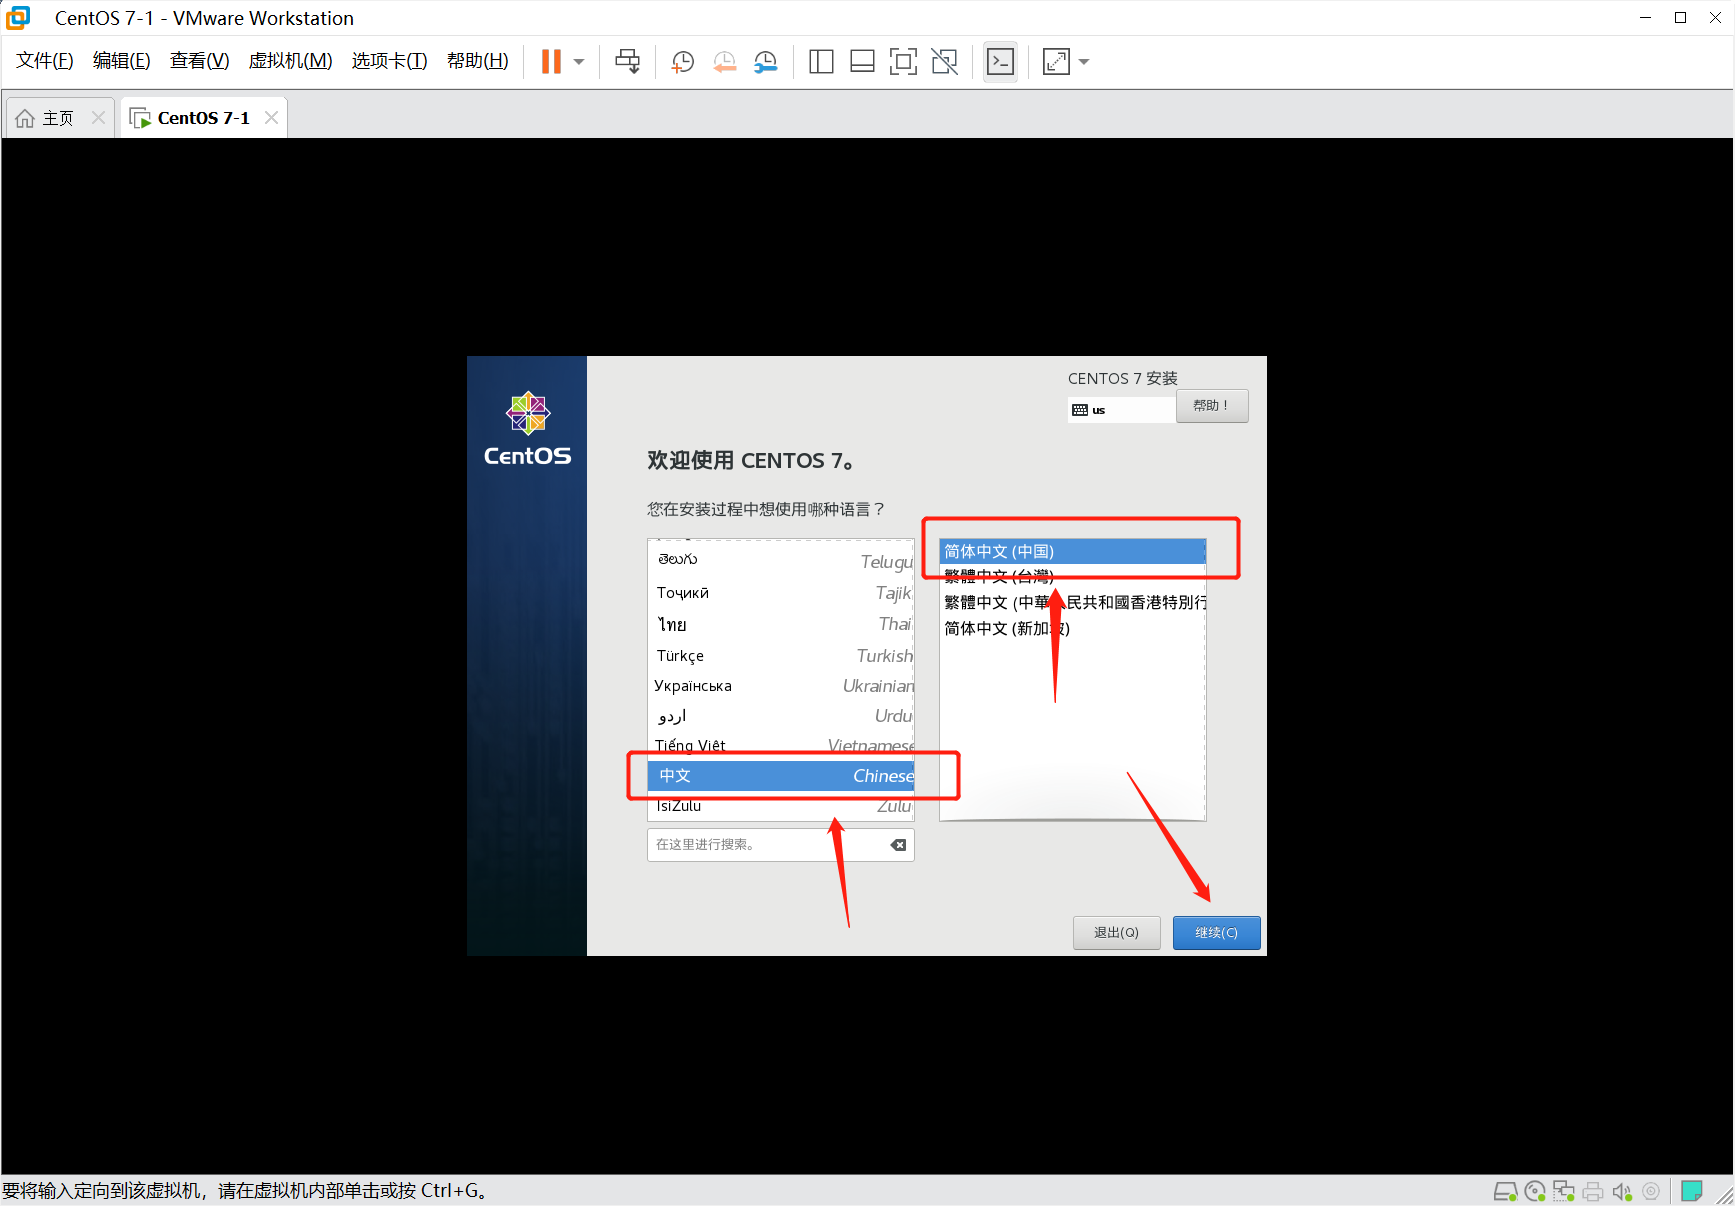Open the 虚拟机 menu
This screenshot has height=1206, width=1735.
point(290,61)
